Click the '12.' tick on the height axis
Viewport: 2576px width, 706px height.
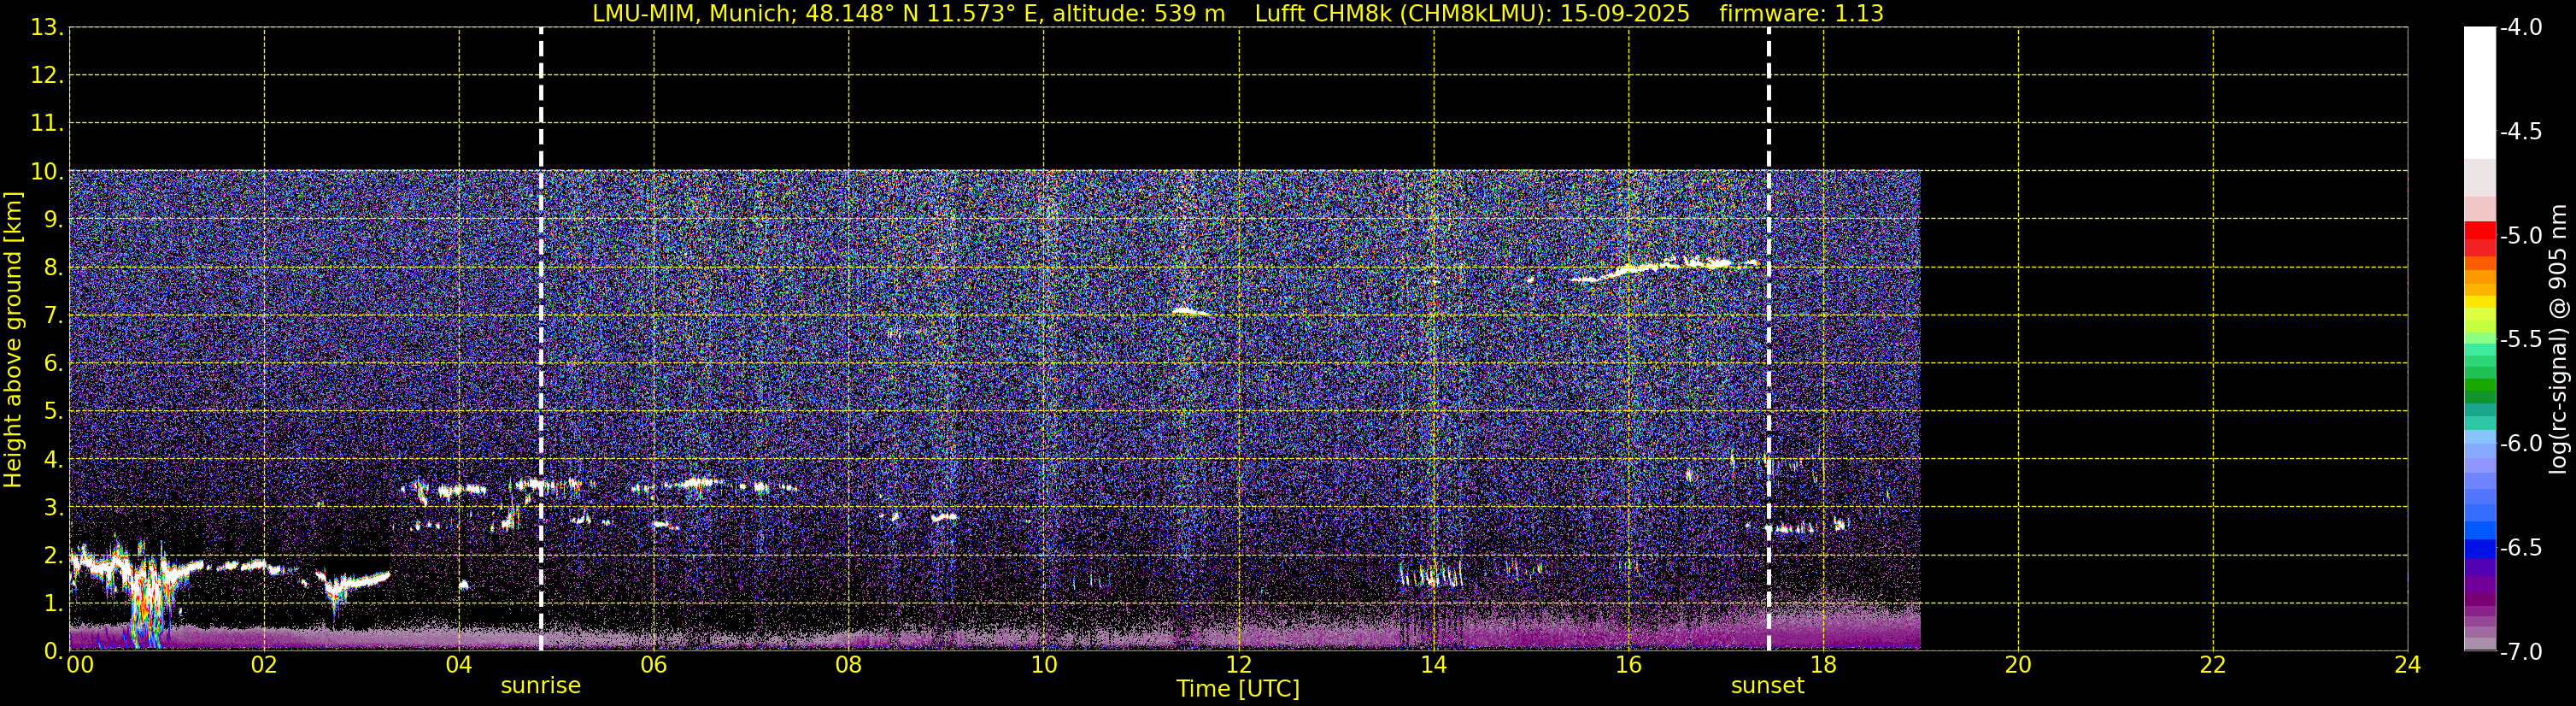point(47,75)
